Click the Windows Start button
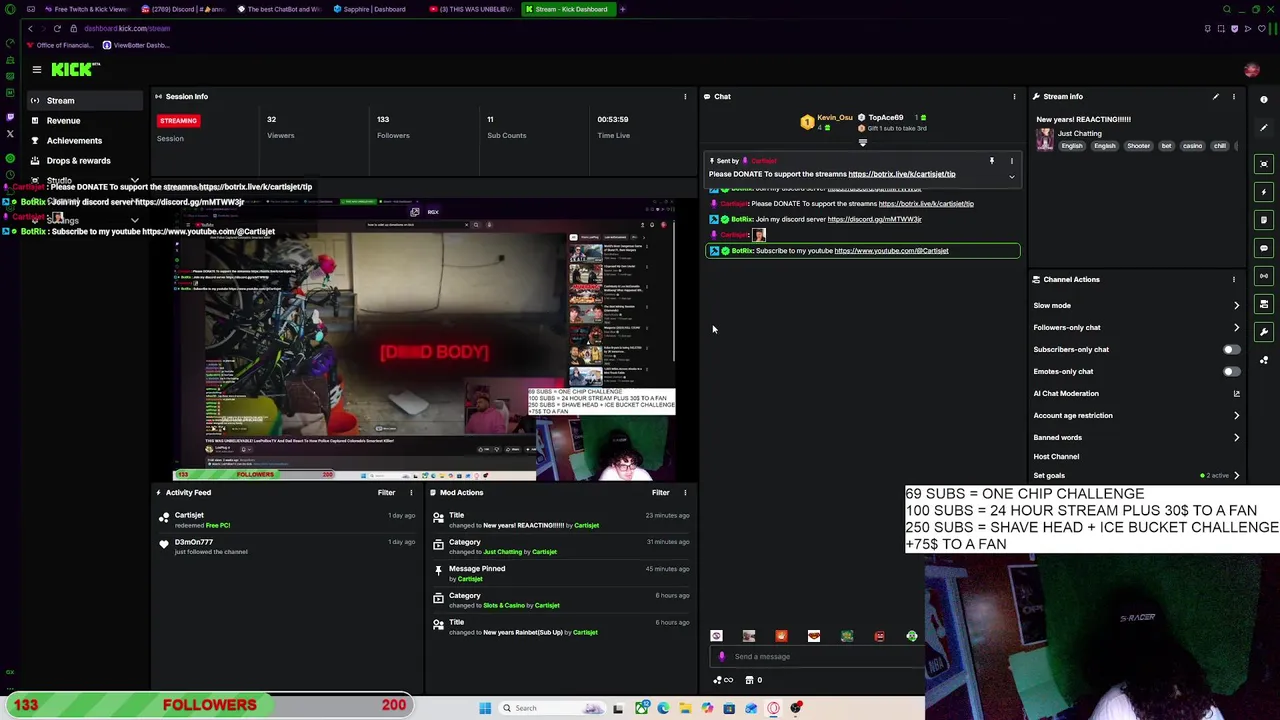Viewport: 1280px width, 720px height. point(485,708)
